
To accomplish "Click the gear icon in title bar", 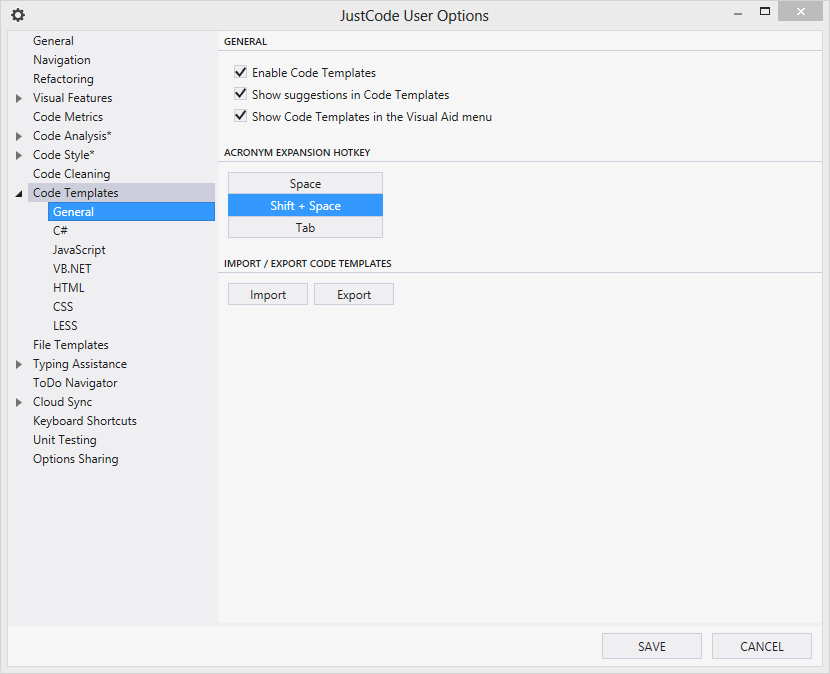I will point(18,15).
